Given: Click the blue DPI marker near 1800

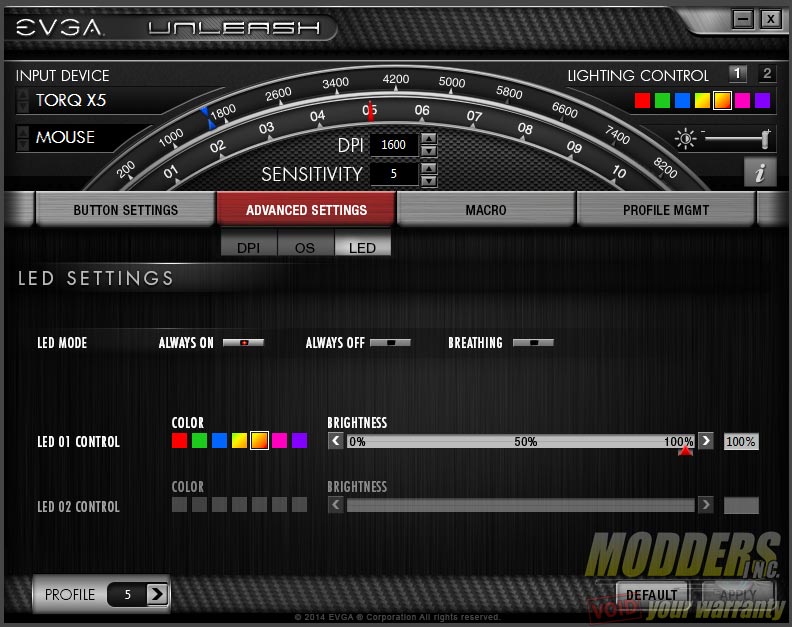Looking at the screenshot, I should 207,118.
